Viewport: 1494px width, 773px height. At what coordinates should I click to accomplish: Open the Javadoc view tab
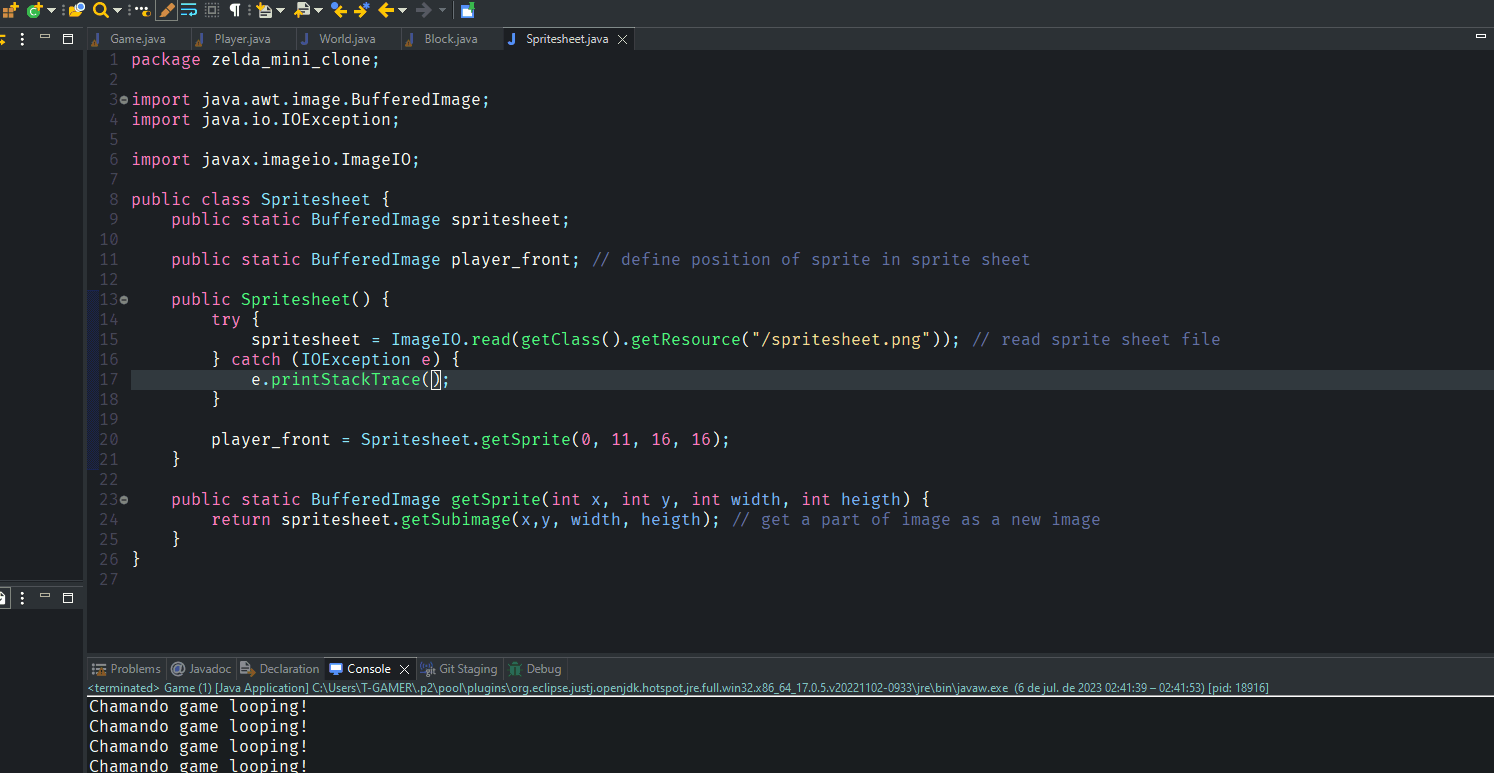click(x=200, y=669)
